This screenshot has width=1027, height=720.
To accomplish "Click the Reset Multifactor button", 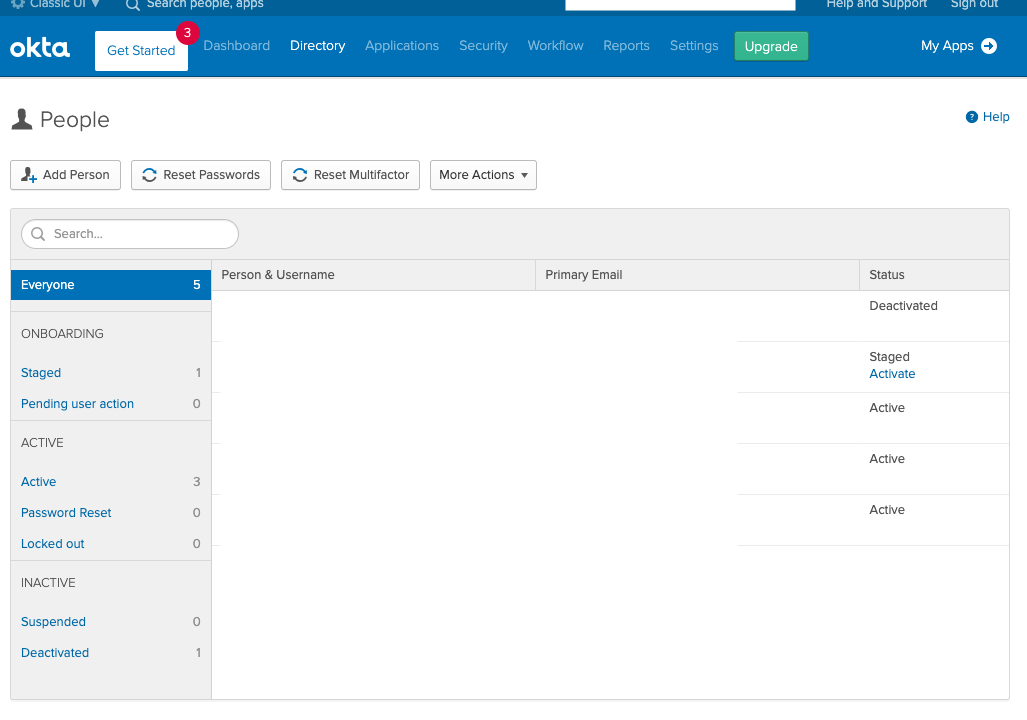I will point(350,175).
